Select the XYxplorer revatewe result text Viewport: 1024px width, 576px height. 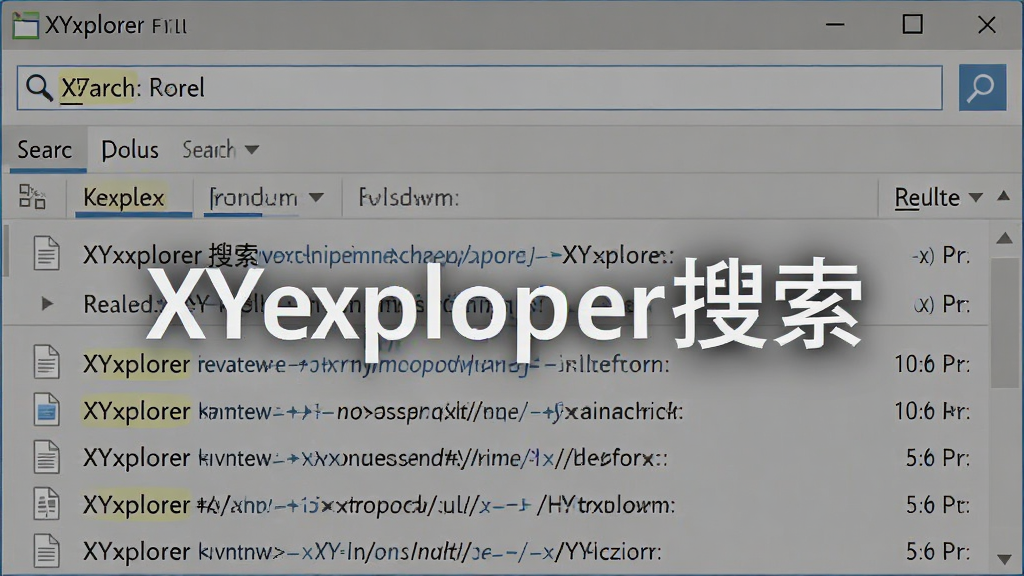pyautogui.click(x=376, y=364)
